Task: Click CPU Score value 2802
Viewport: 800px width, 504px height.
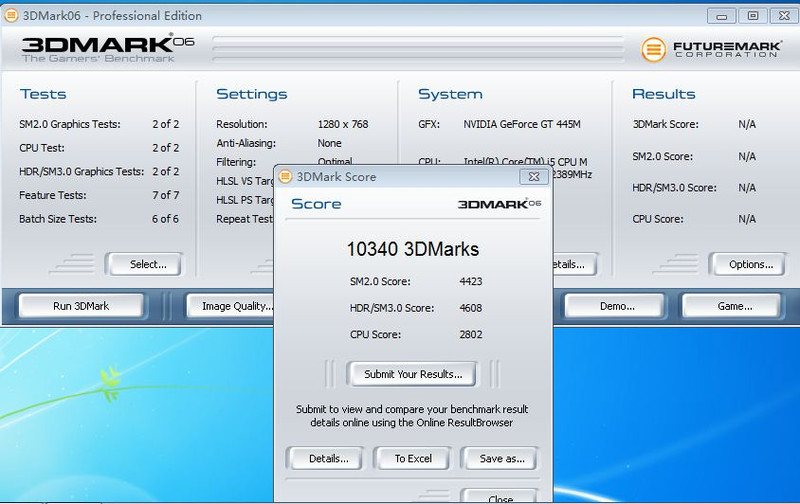Action: [470, 335]
